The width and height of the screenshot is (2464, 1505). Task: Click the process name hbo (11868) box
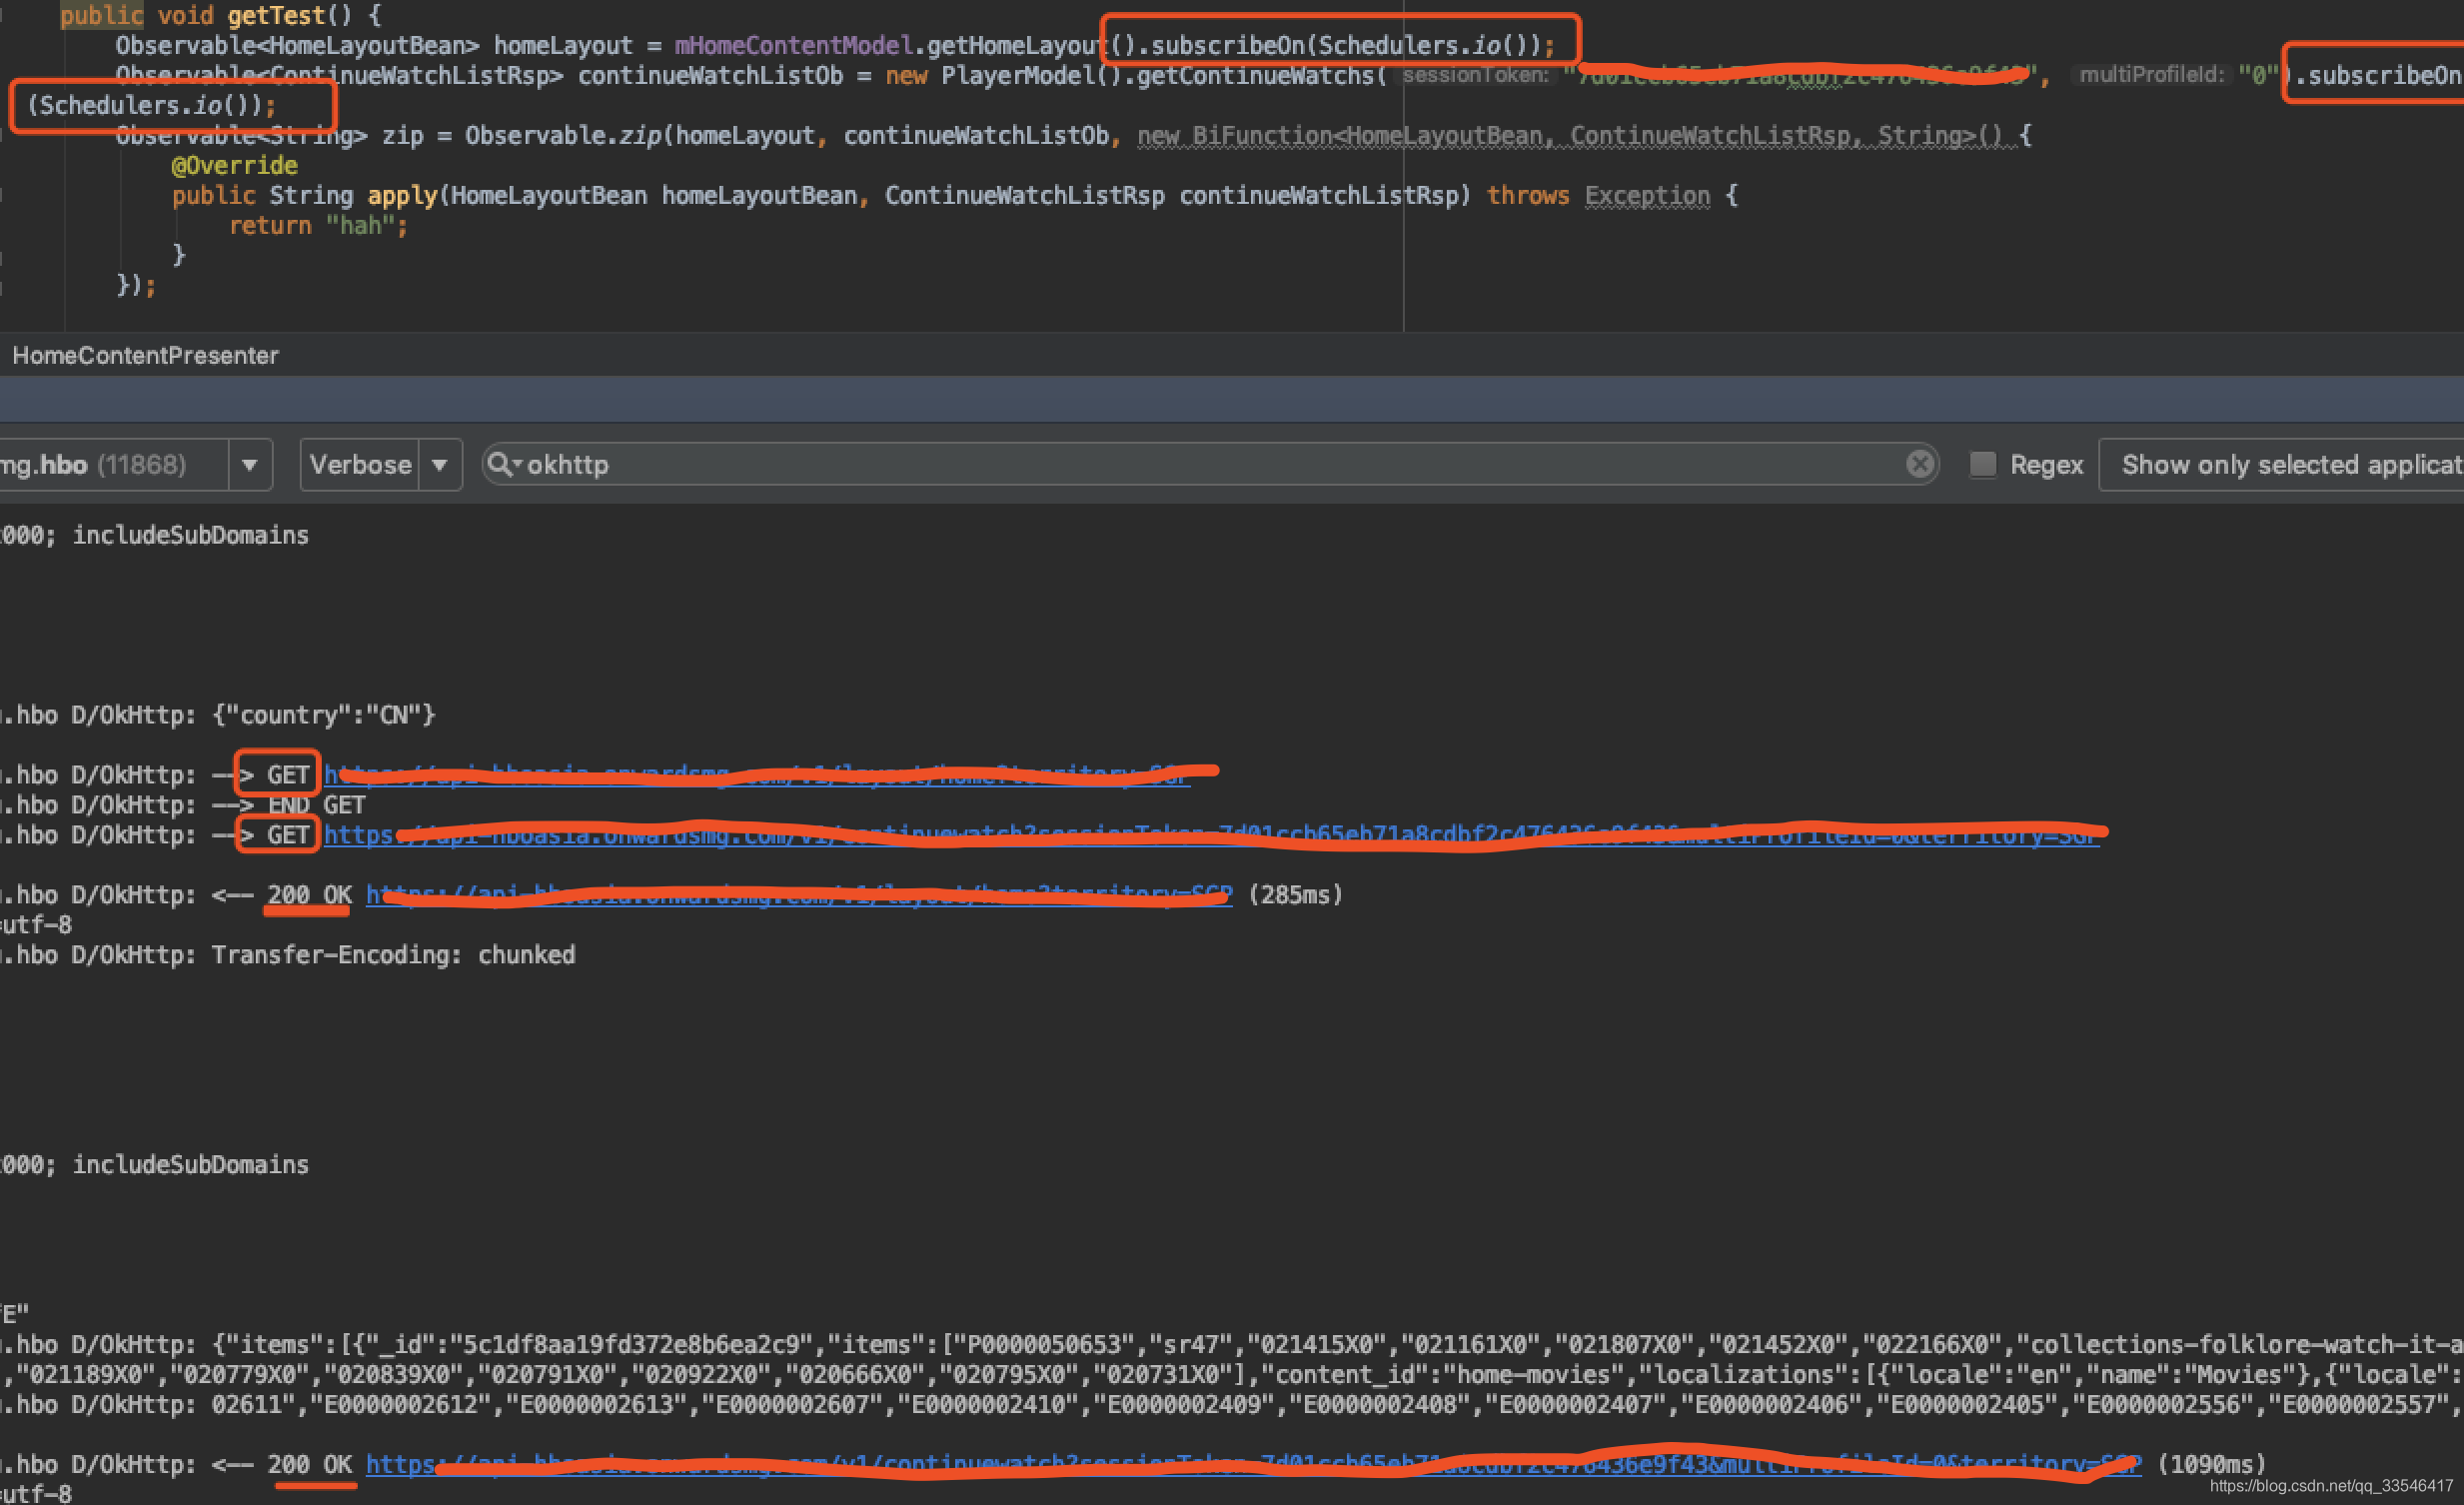coord(110,464)
